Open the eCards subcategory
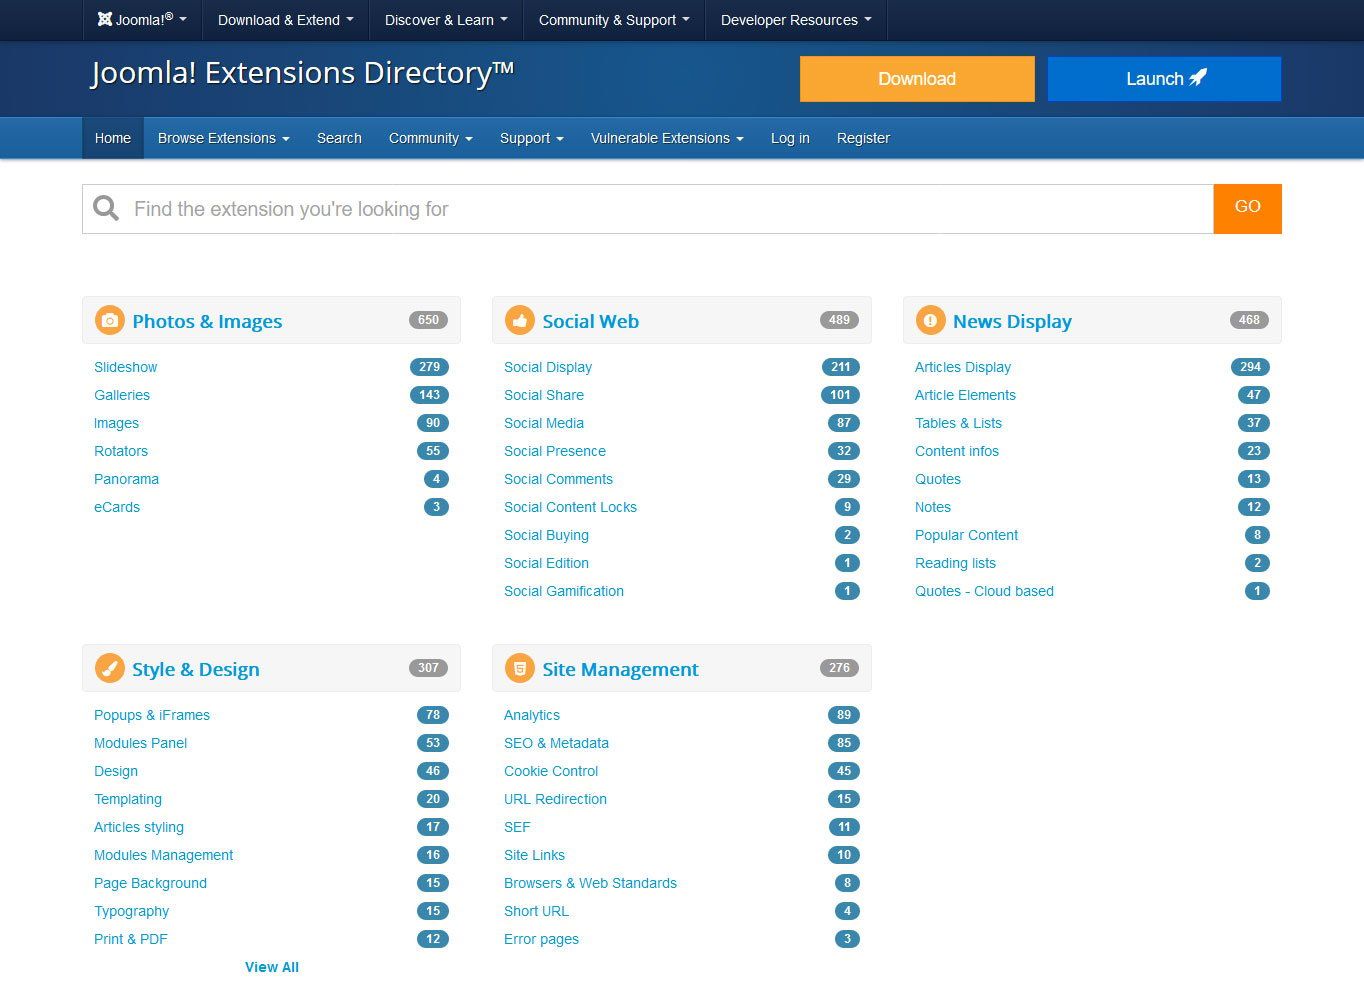 point(117,507)
